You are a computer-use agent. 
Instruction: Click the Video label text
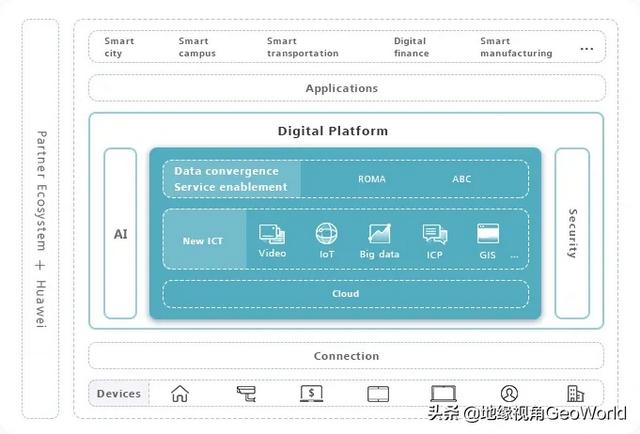pos(272,253)
